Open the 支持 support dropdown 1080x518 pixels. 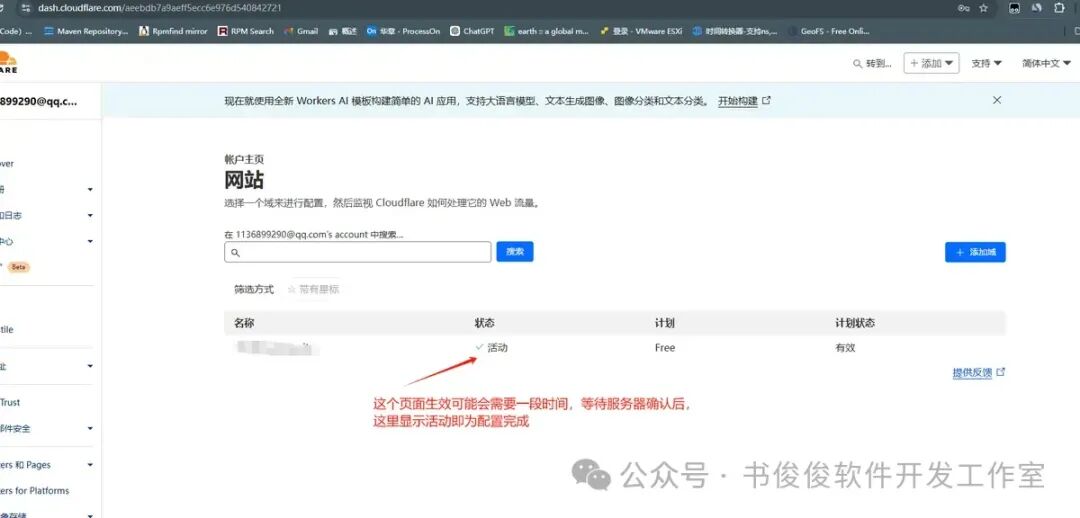(986, 63)
